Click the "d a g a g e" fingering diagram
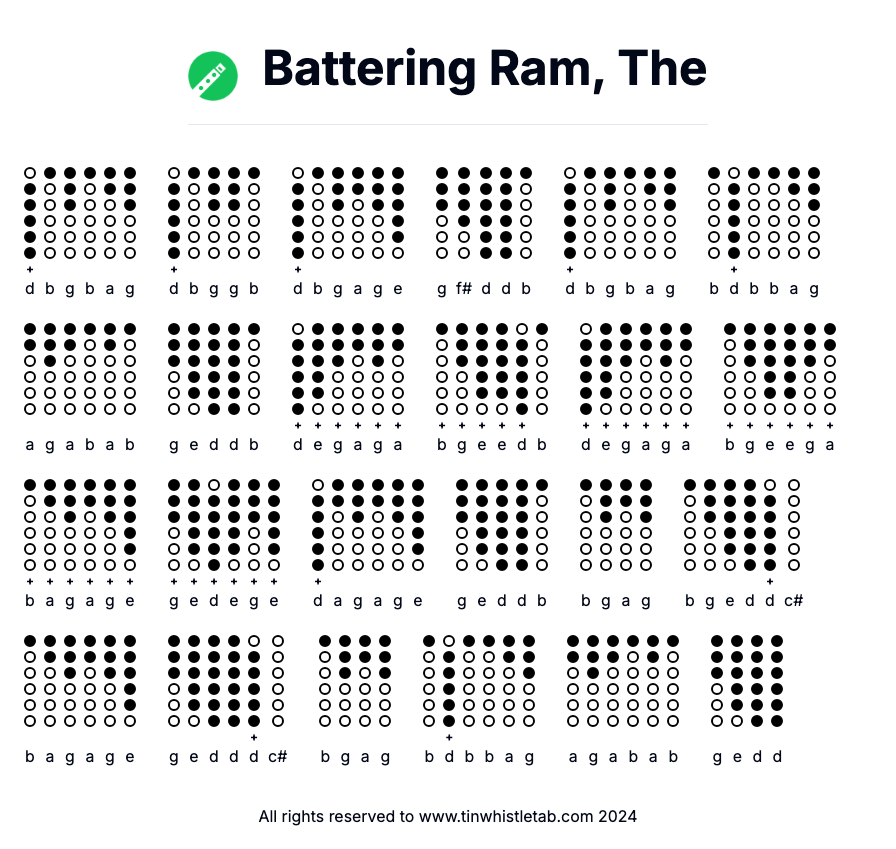 point(368,525)
